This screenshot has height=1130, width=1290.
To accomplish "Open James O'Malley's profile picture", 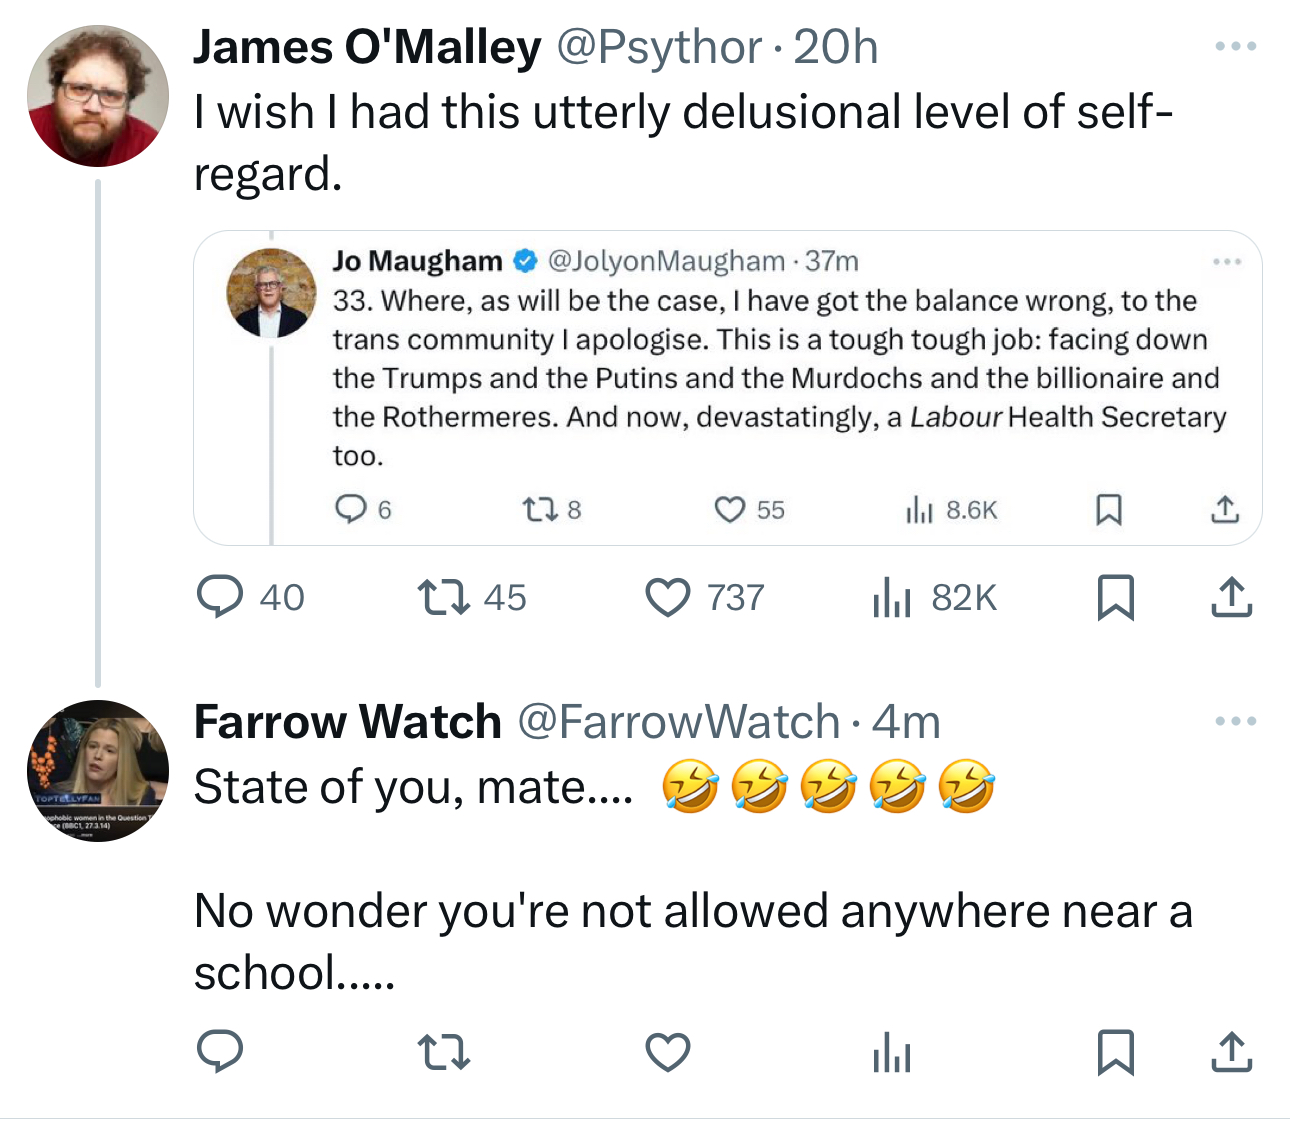I will point(97,96).
